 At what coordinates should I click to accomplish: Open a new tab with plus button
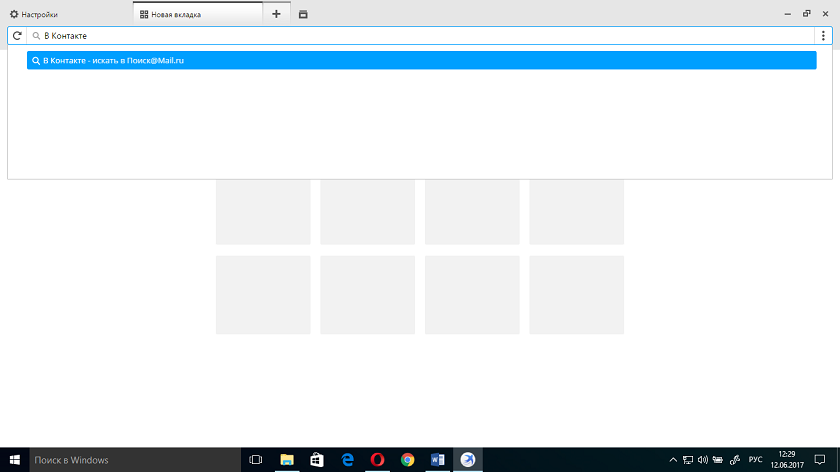276,14
